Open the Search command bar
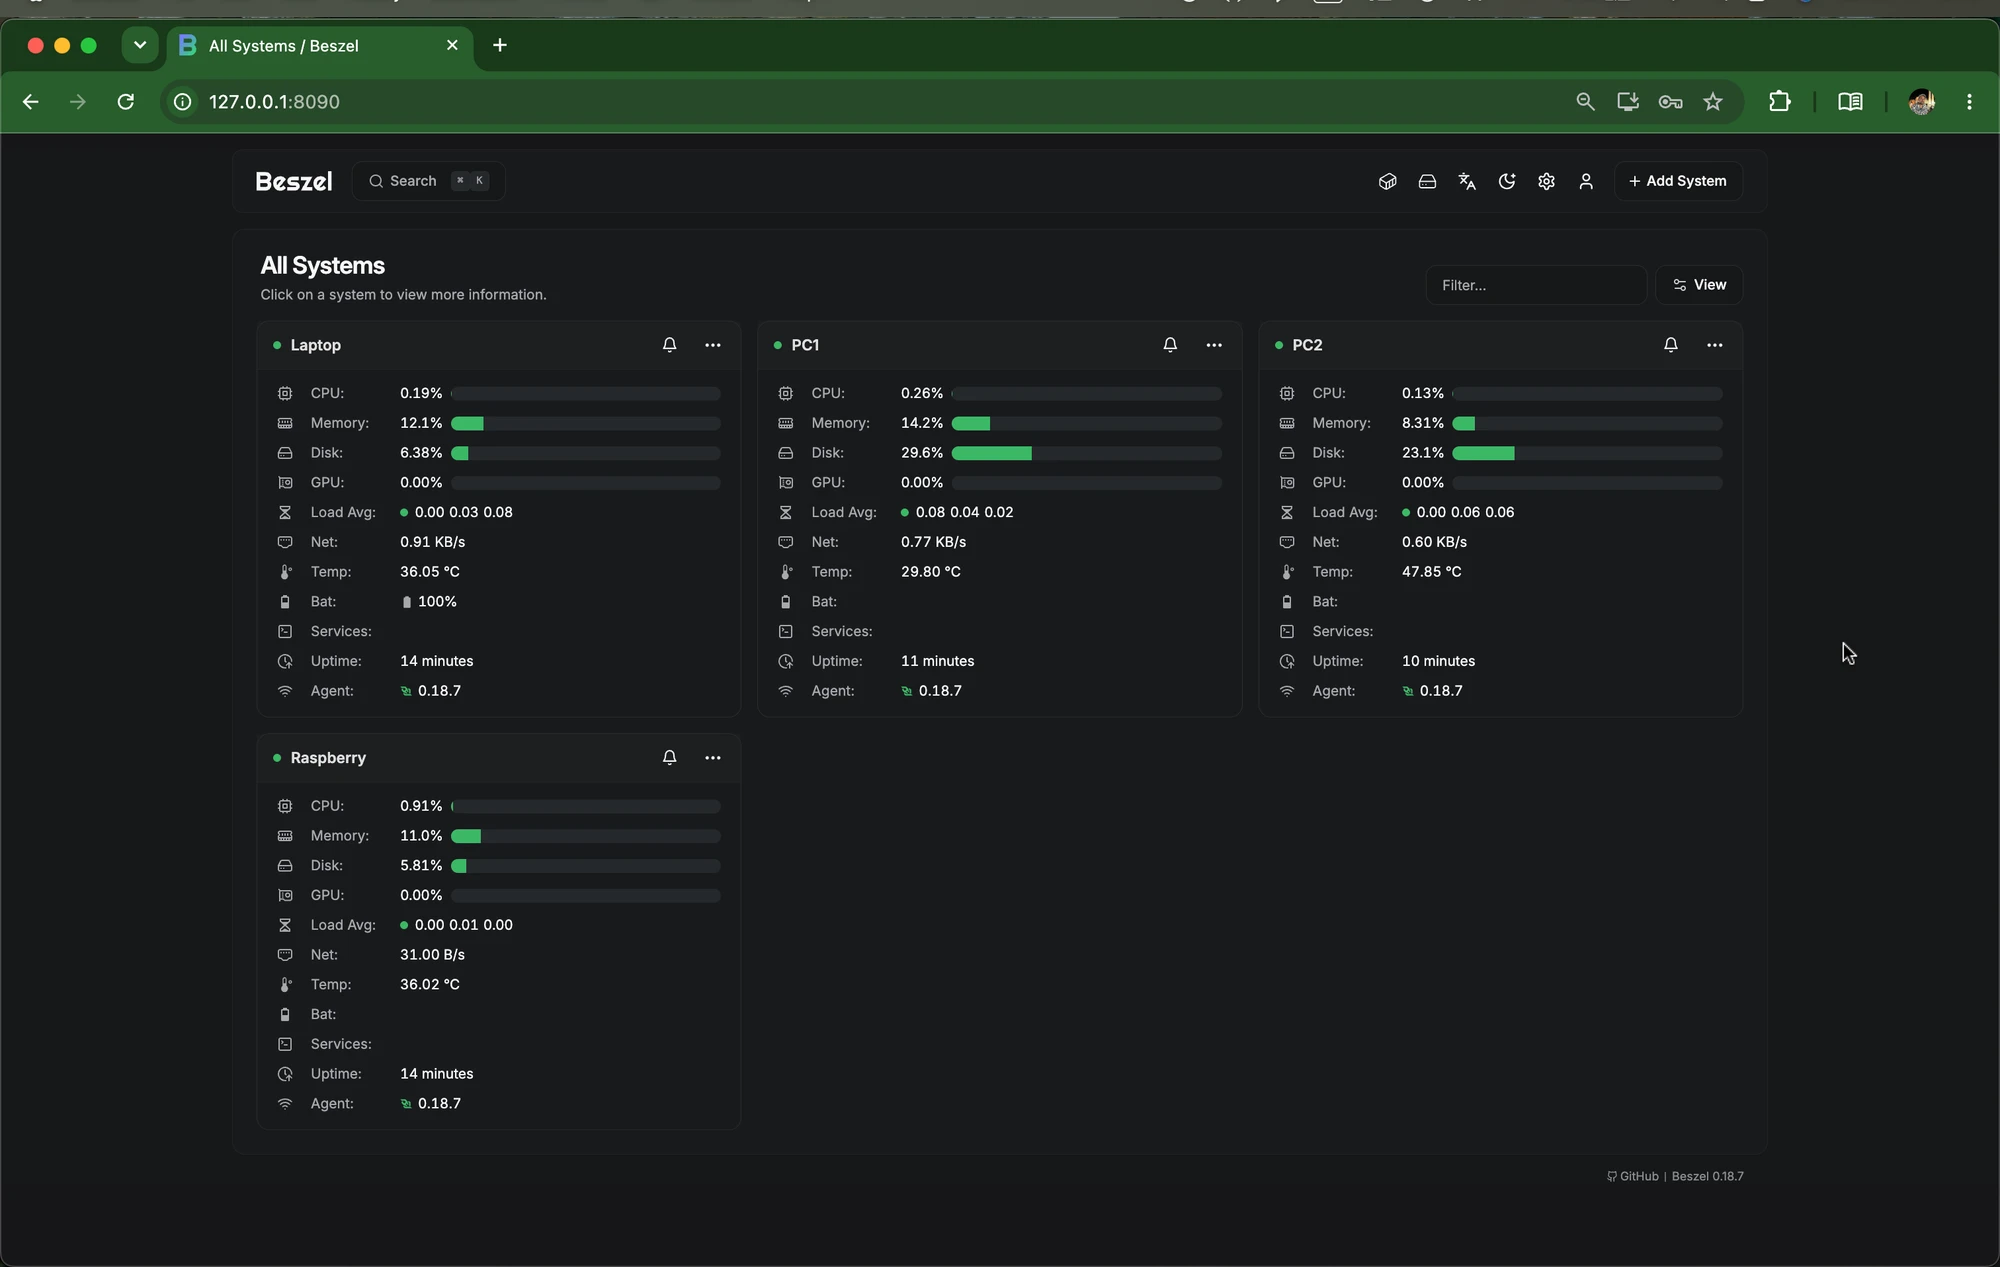The width and height of the screenshot is (2000, 1267). 429,181
